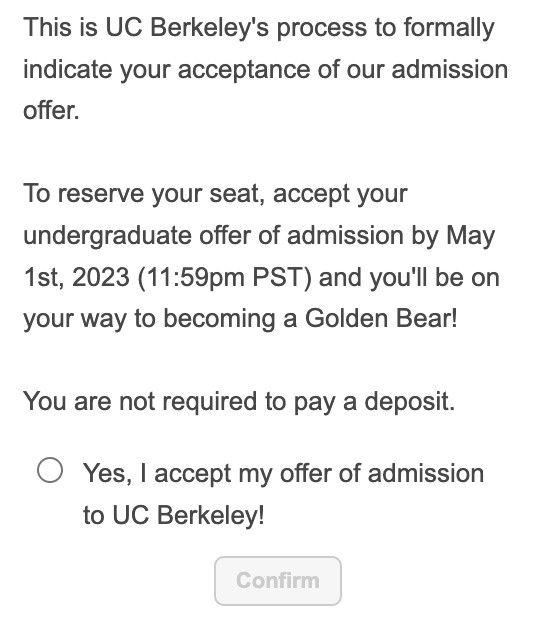Click the 'undergraduate offer of admission by May' line

tap(259, 236)
